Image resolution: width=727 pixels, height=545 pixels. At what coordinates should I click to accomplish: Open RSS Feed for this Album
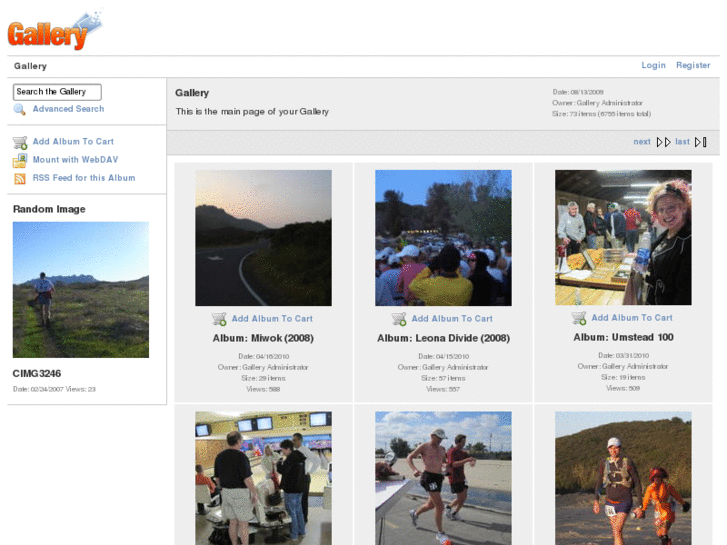[84, 178]
